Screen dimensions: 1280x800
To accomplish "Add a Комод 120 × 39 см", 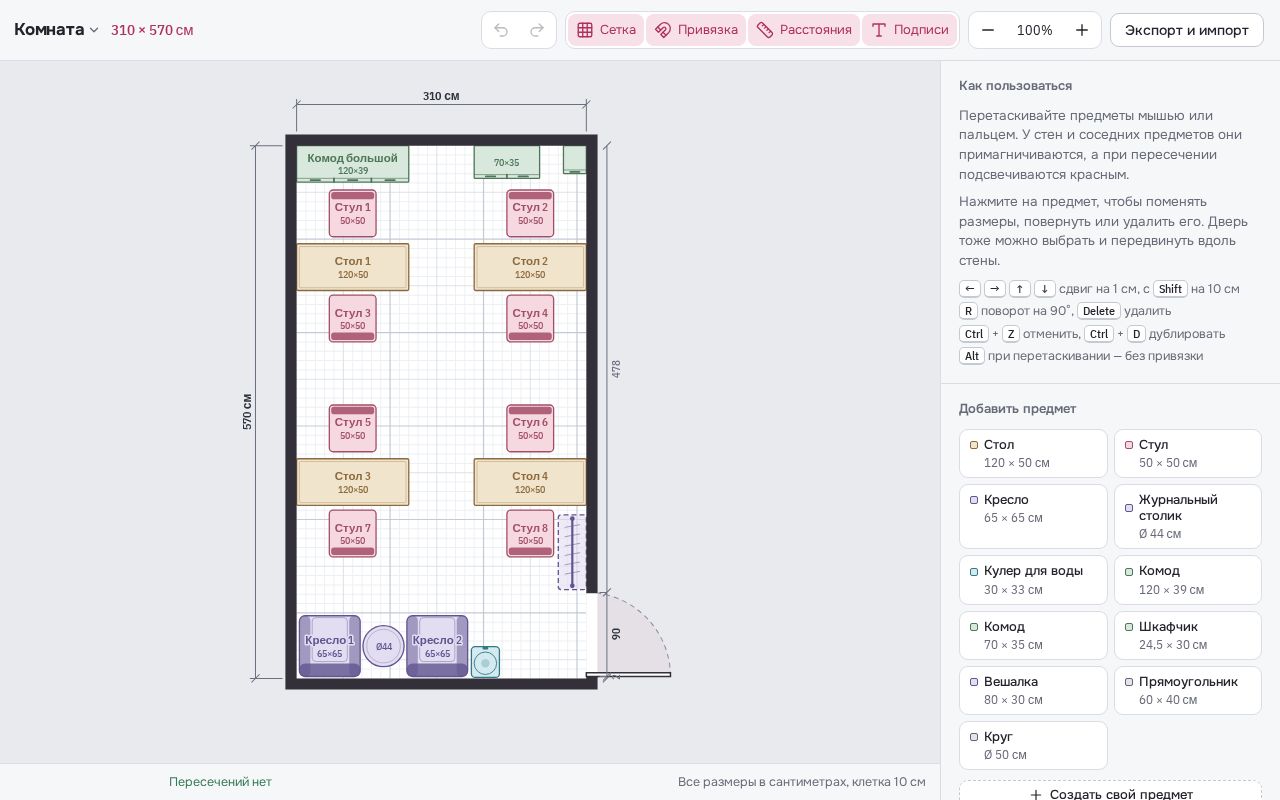I will coord(1188,580).
